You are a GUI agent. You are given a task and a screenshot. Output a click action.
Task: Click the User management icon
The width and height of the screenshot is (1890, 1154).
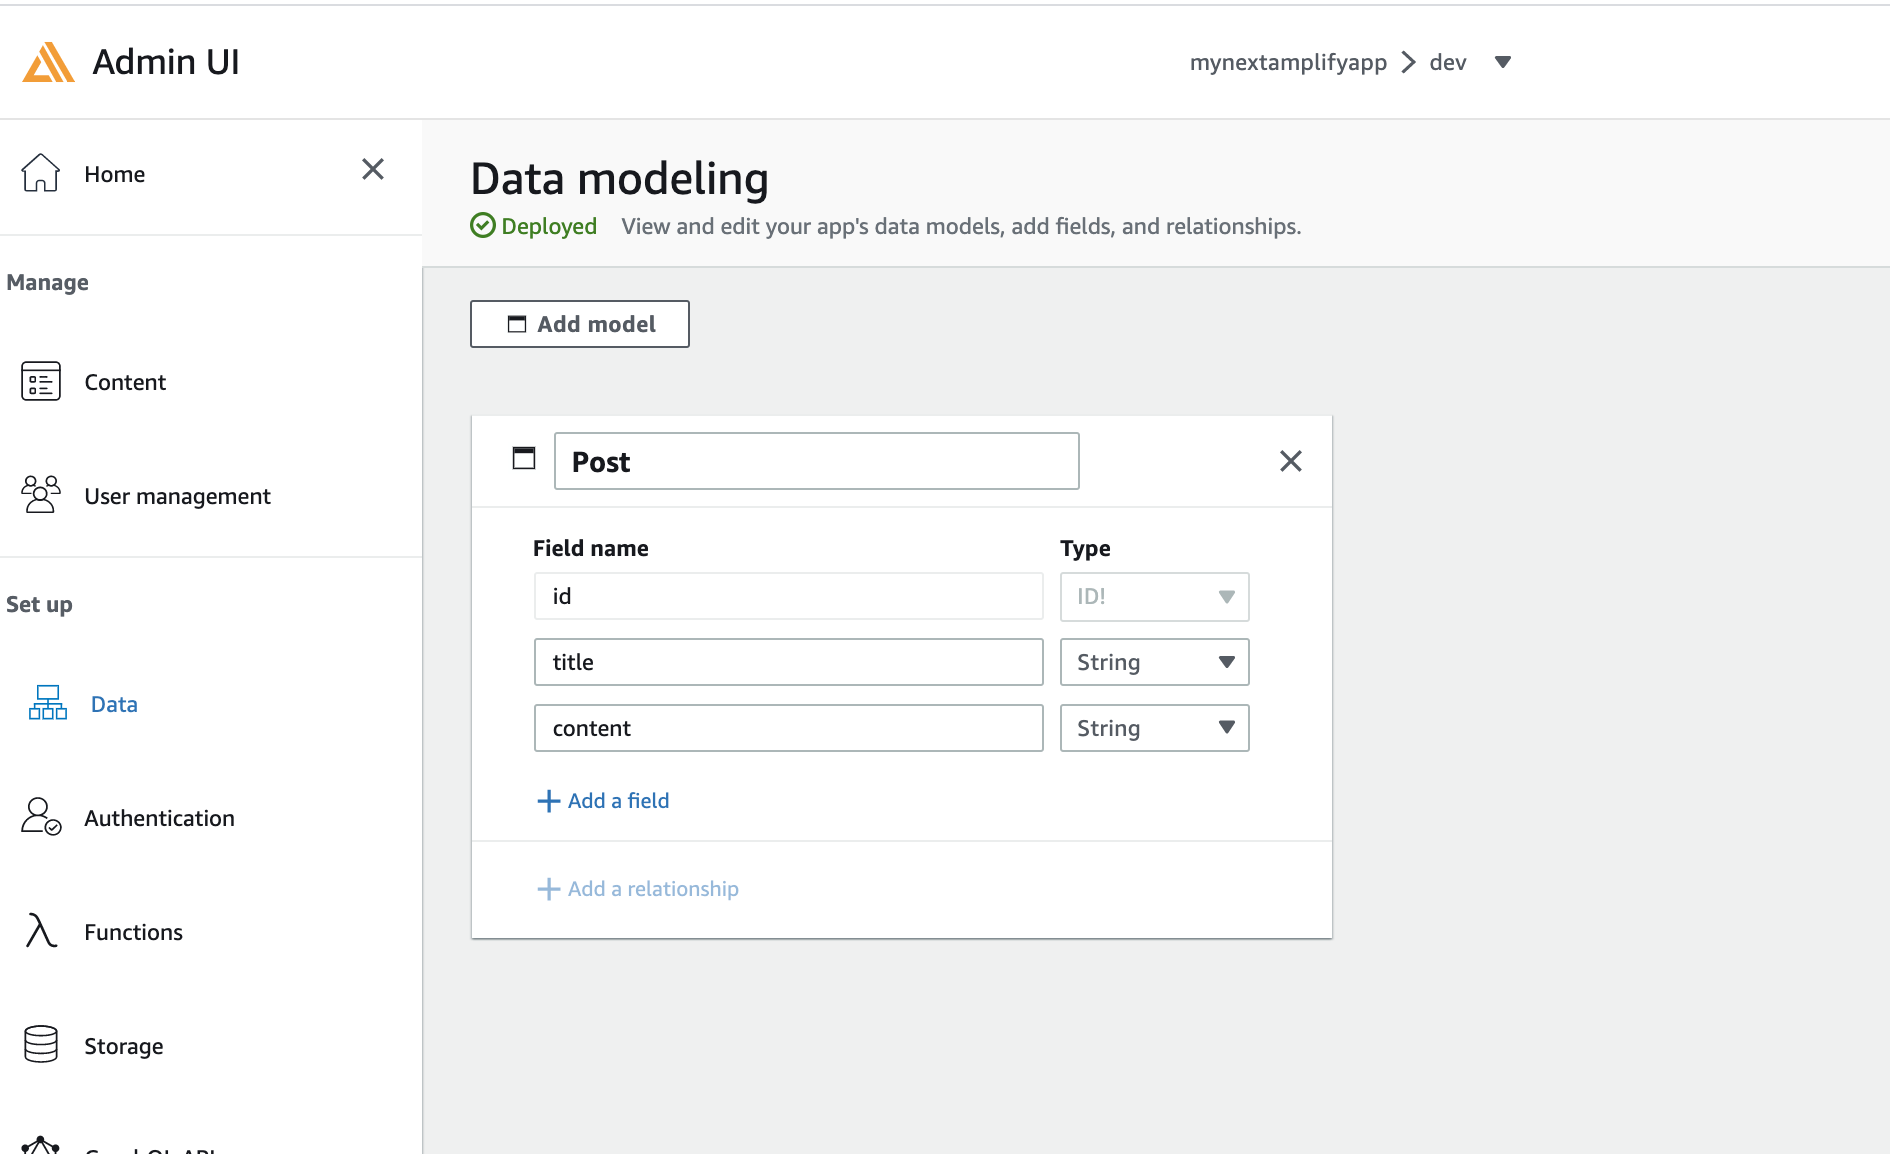pyautogui.click(x=40, y=494)
